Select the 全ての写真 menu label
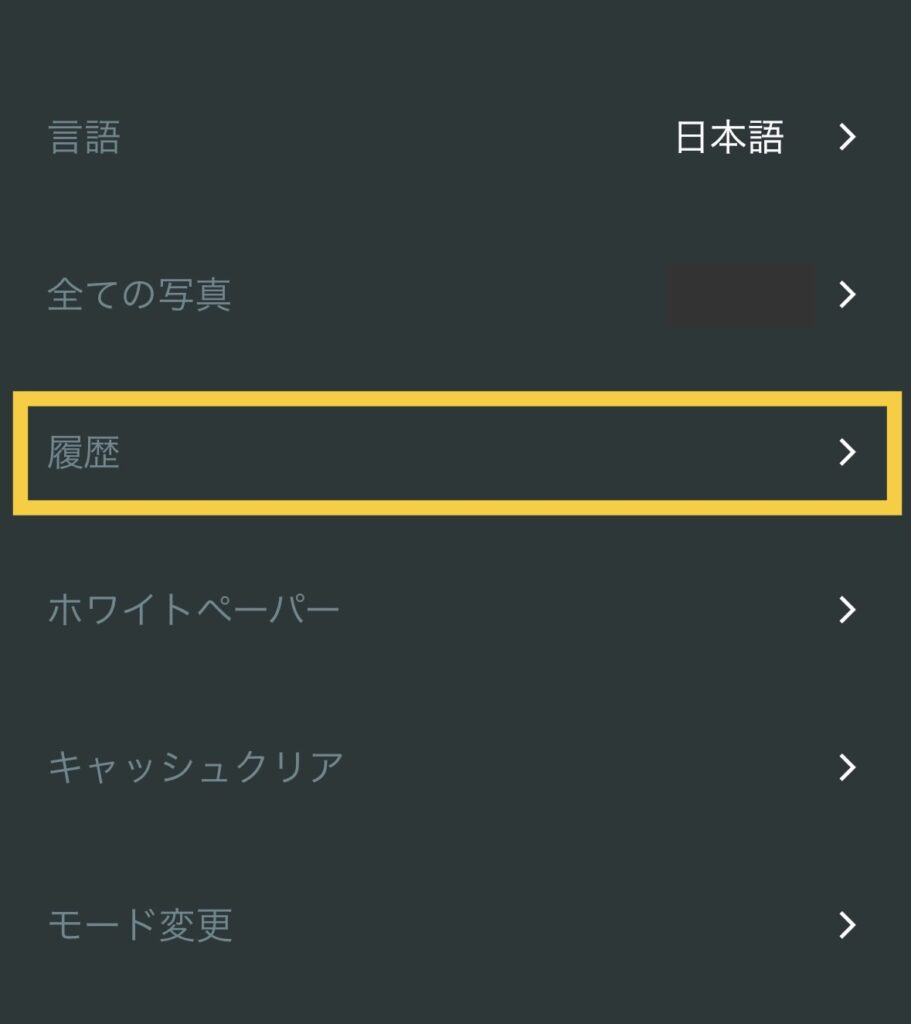Image resolution: width=911 pixels, height=1024 pixels. point(139,295)
